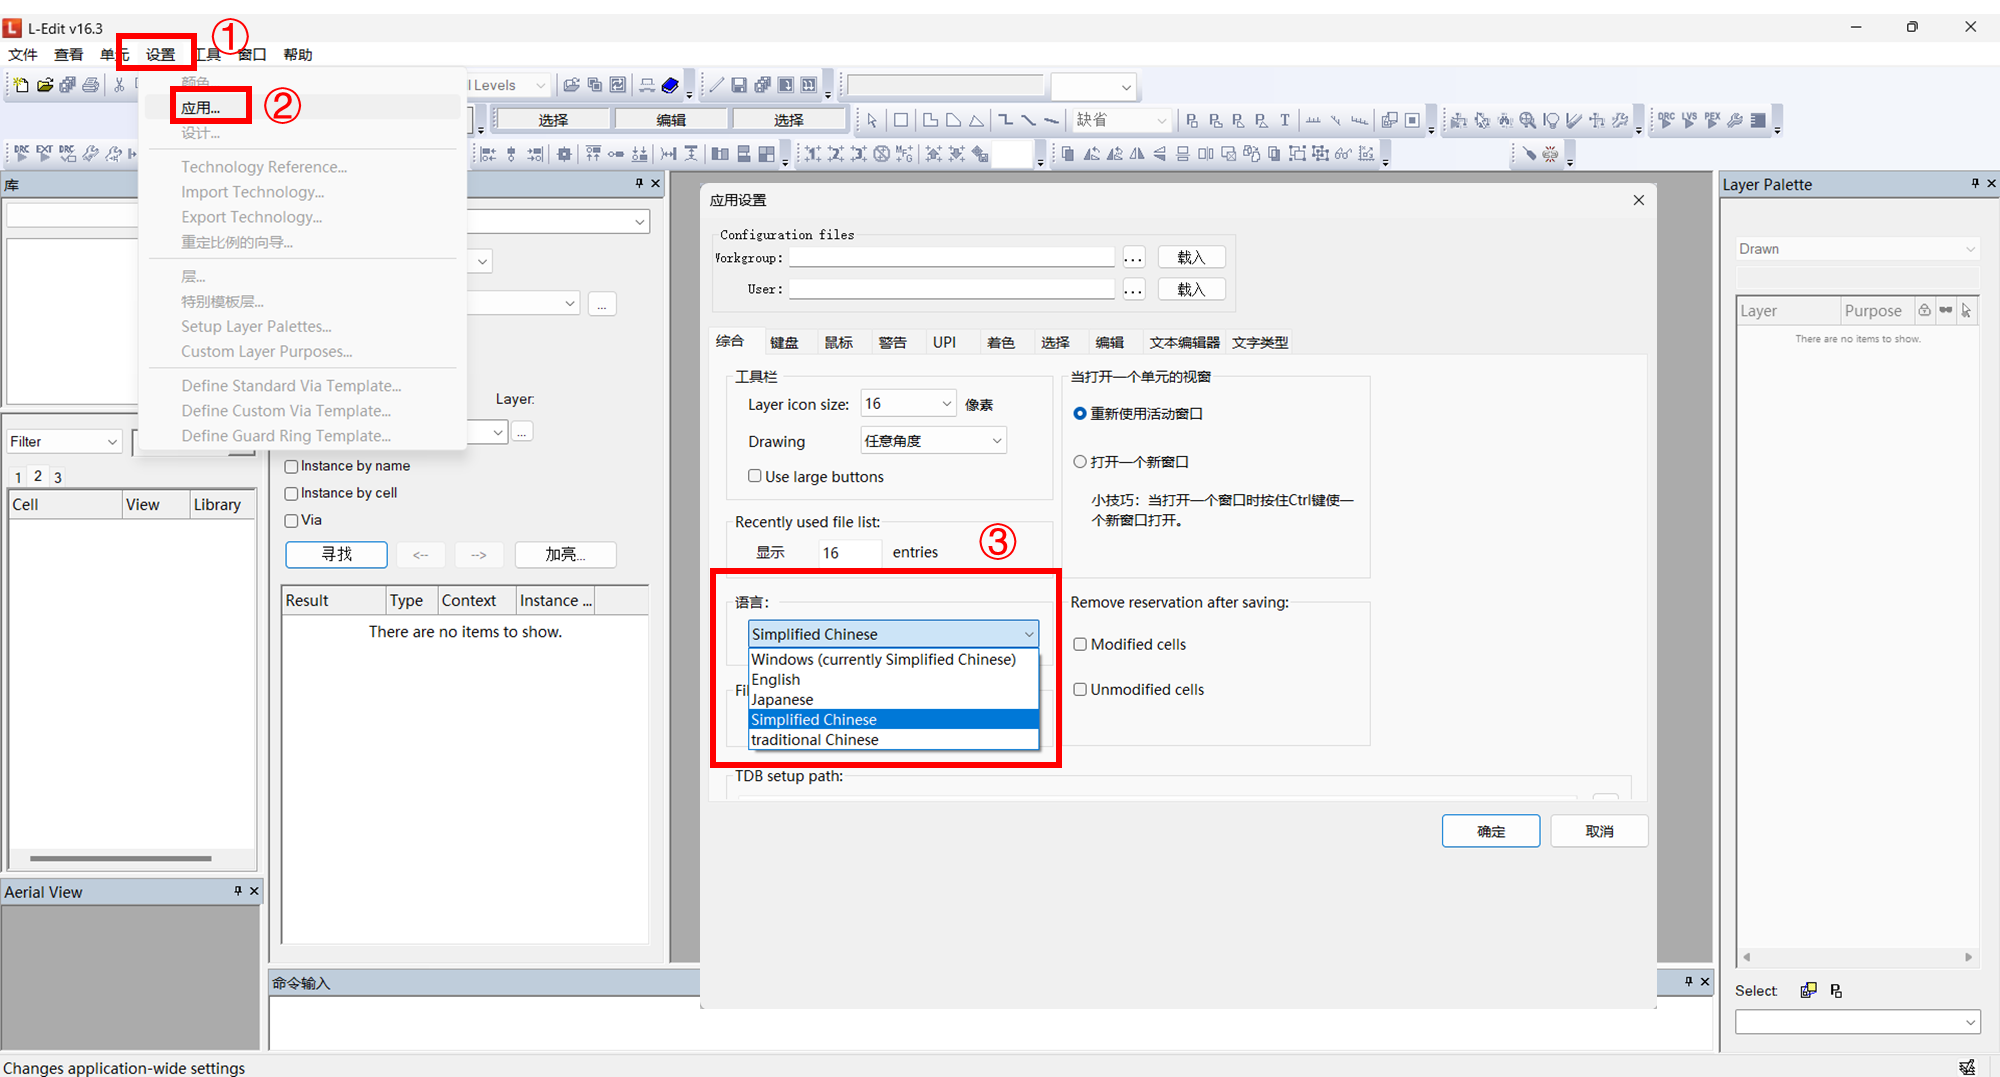Switch to the UPI tab

[x=944, y=342]
